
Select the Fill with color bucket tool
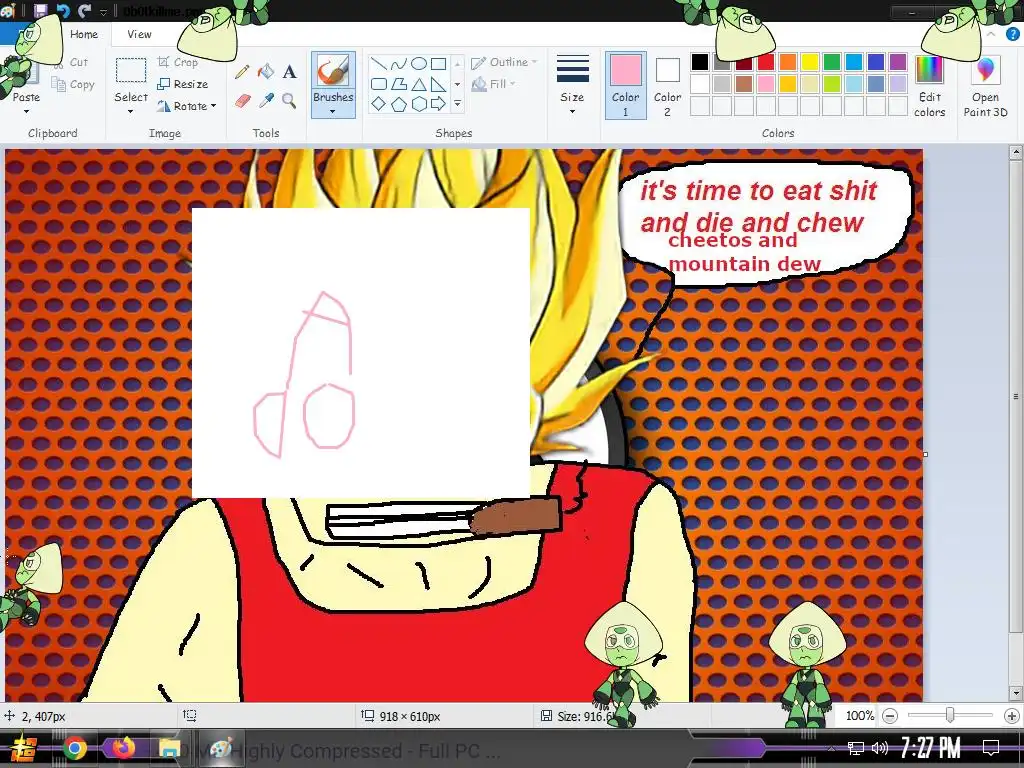266,71
